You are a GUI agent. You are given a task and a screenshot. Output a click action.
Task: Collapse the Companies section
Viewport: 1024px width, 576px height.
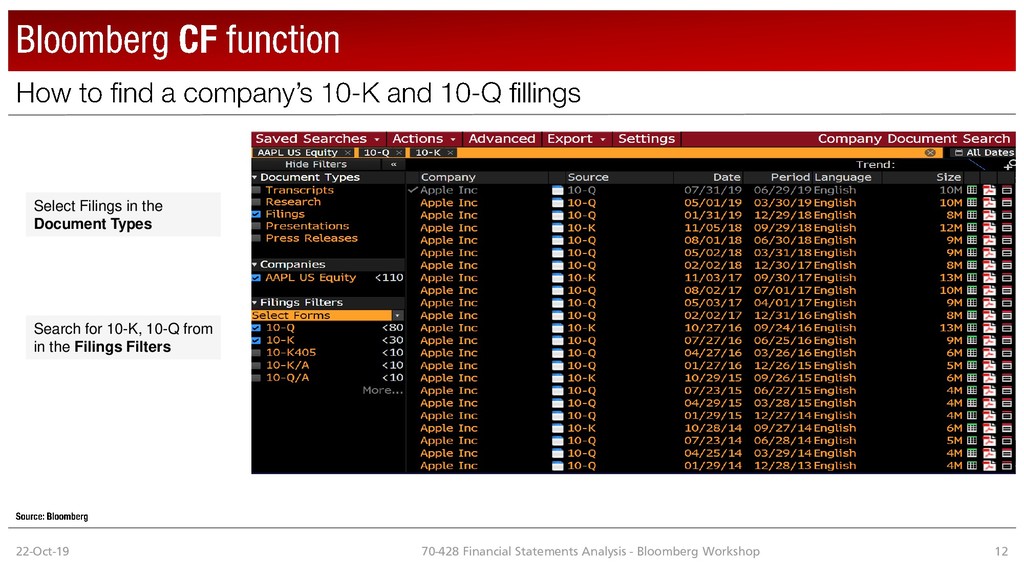(255, 264)
